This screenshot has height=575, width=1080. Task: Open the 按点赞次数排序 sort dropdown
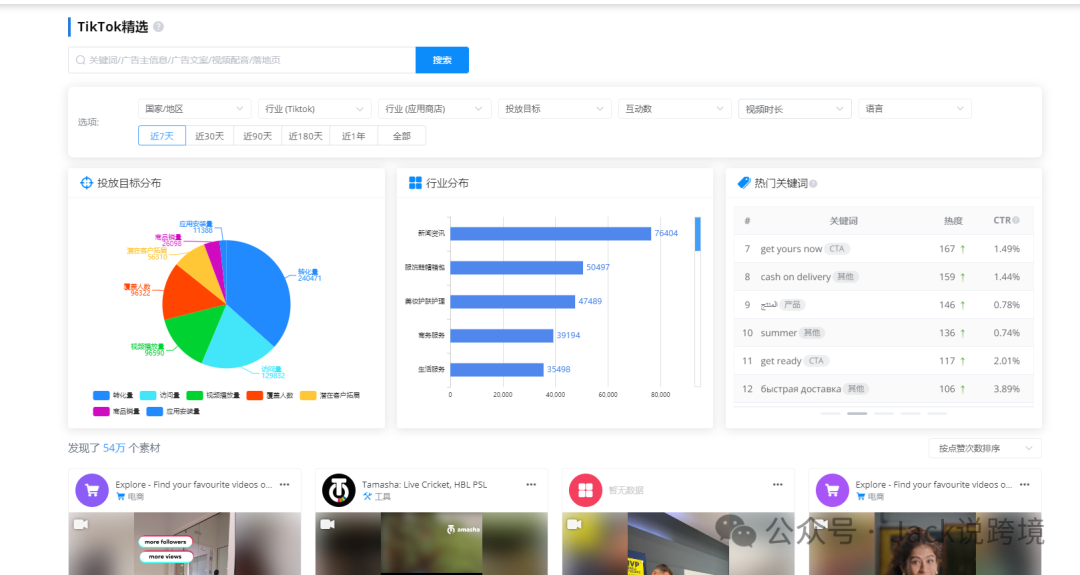[x=984, y=448]
